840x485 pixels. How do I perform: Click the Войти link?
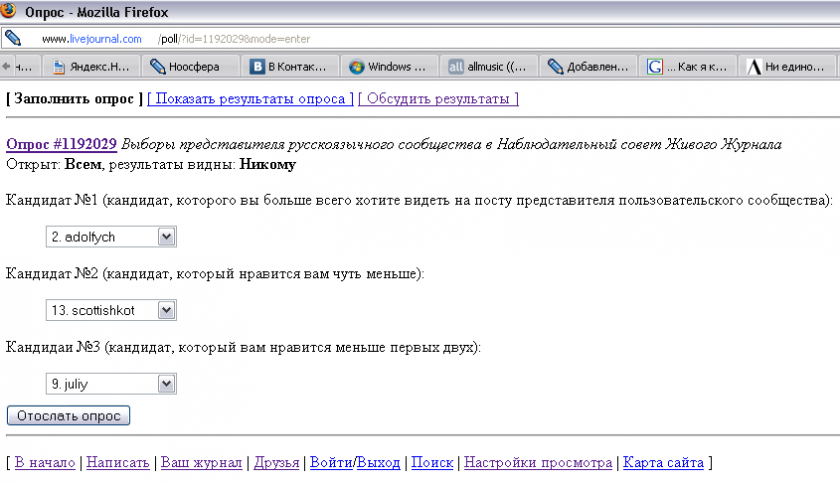coord(331,462)
